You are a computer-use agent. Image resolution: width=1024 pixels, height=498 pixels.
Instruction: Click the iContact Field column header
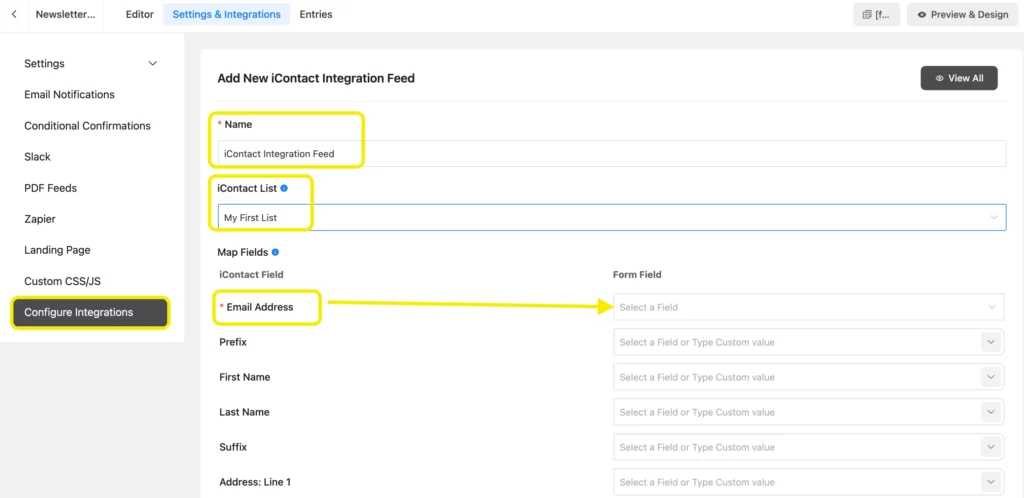click(251, 275)
